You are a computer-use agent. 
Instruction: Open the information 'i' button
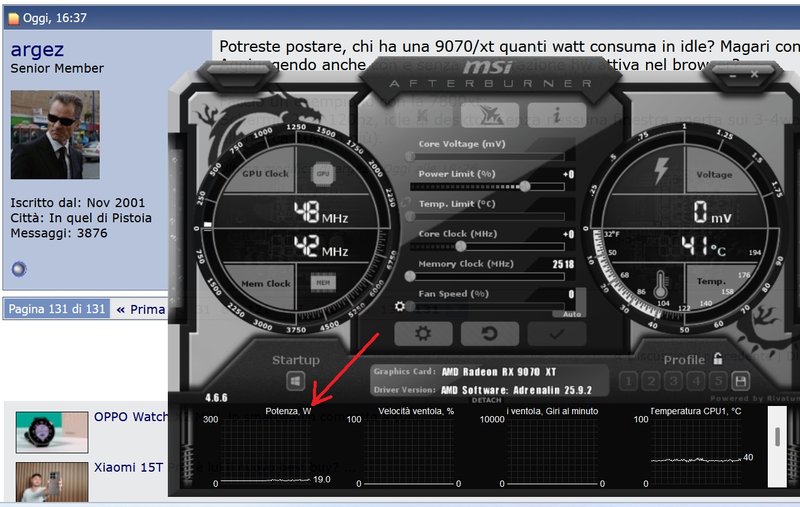point(557,115)
